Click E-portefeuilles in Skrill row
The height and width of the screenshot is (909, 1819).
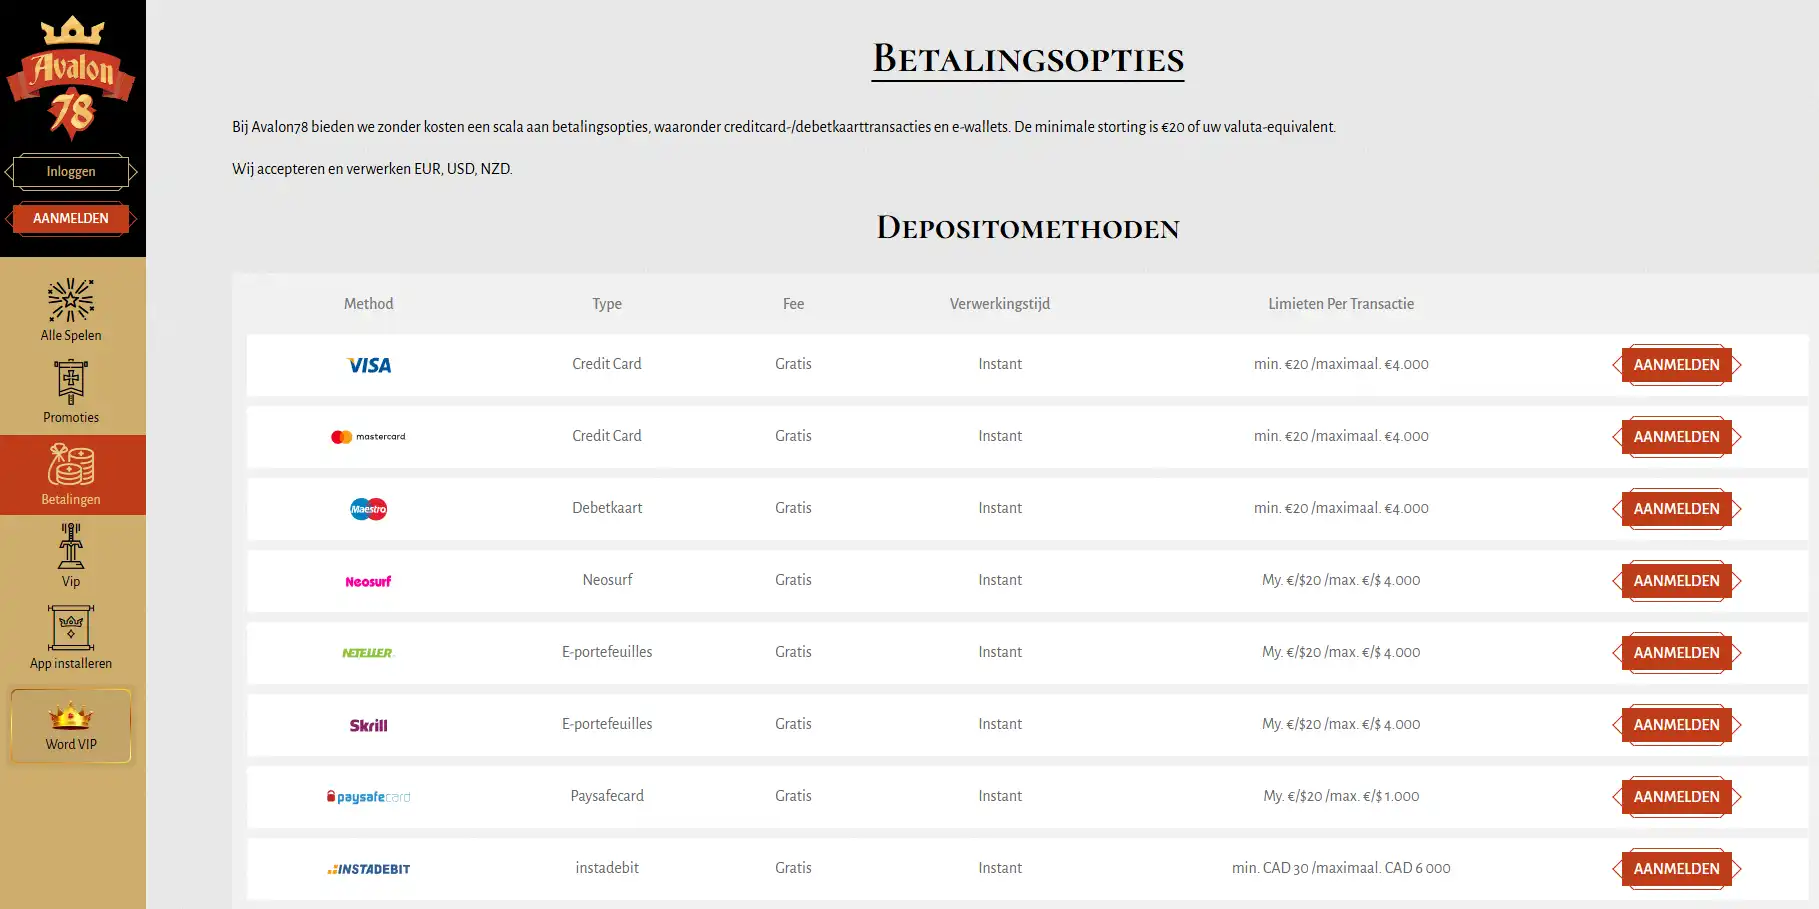click(607, 724)
